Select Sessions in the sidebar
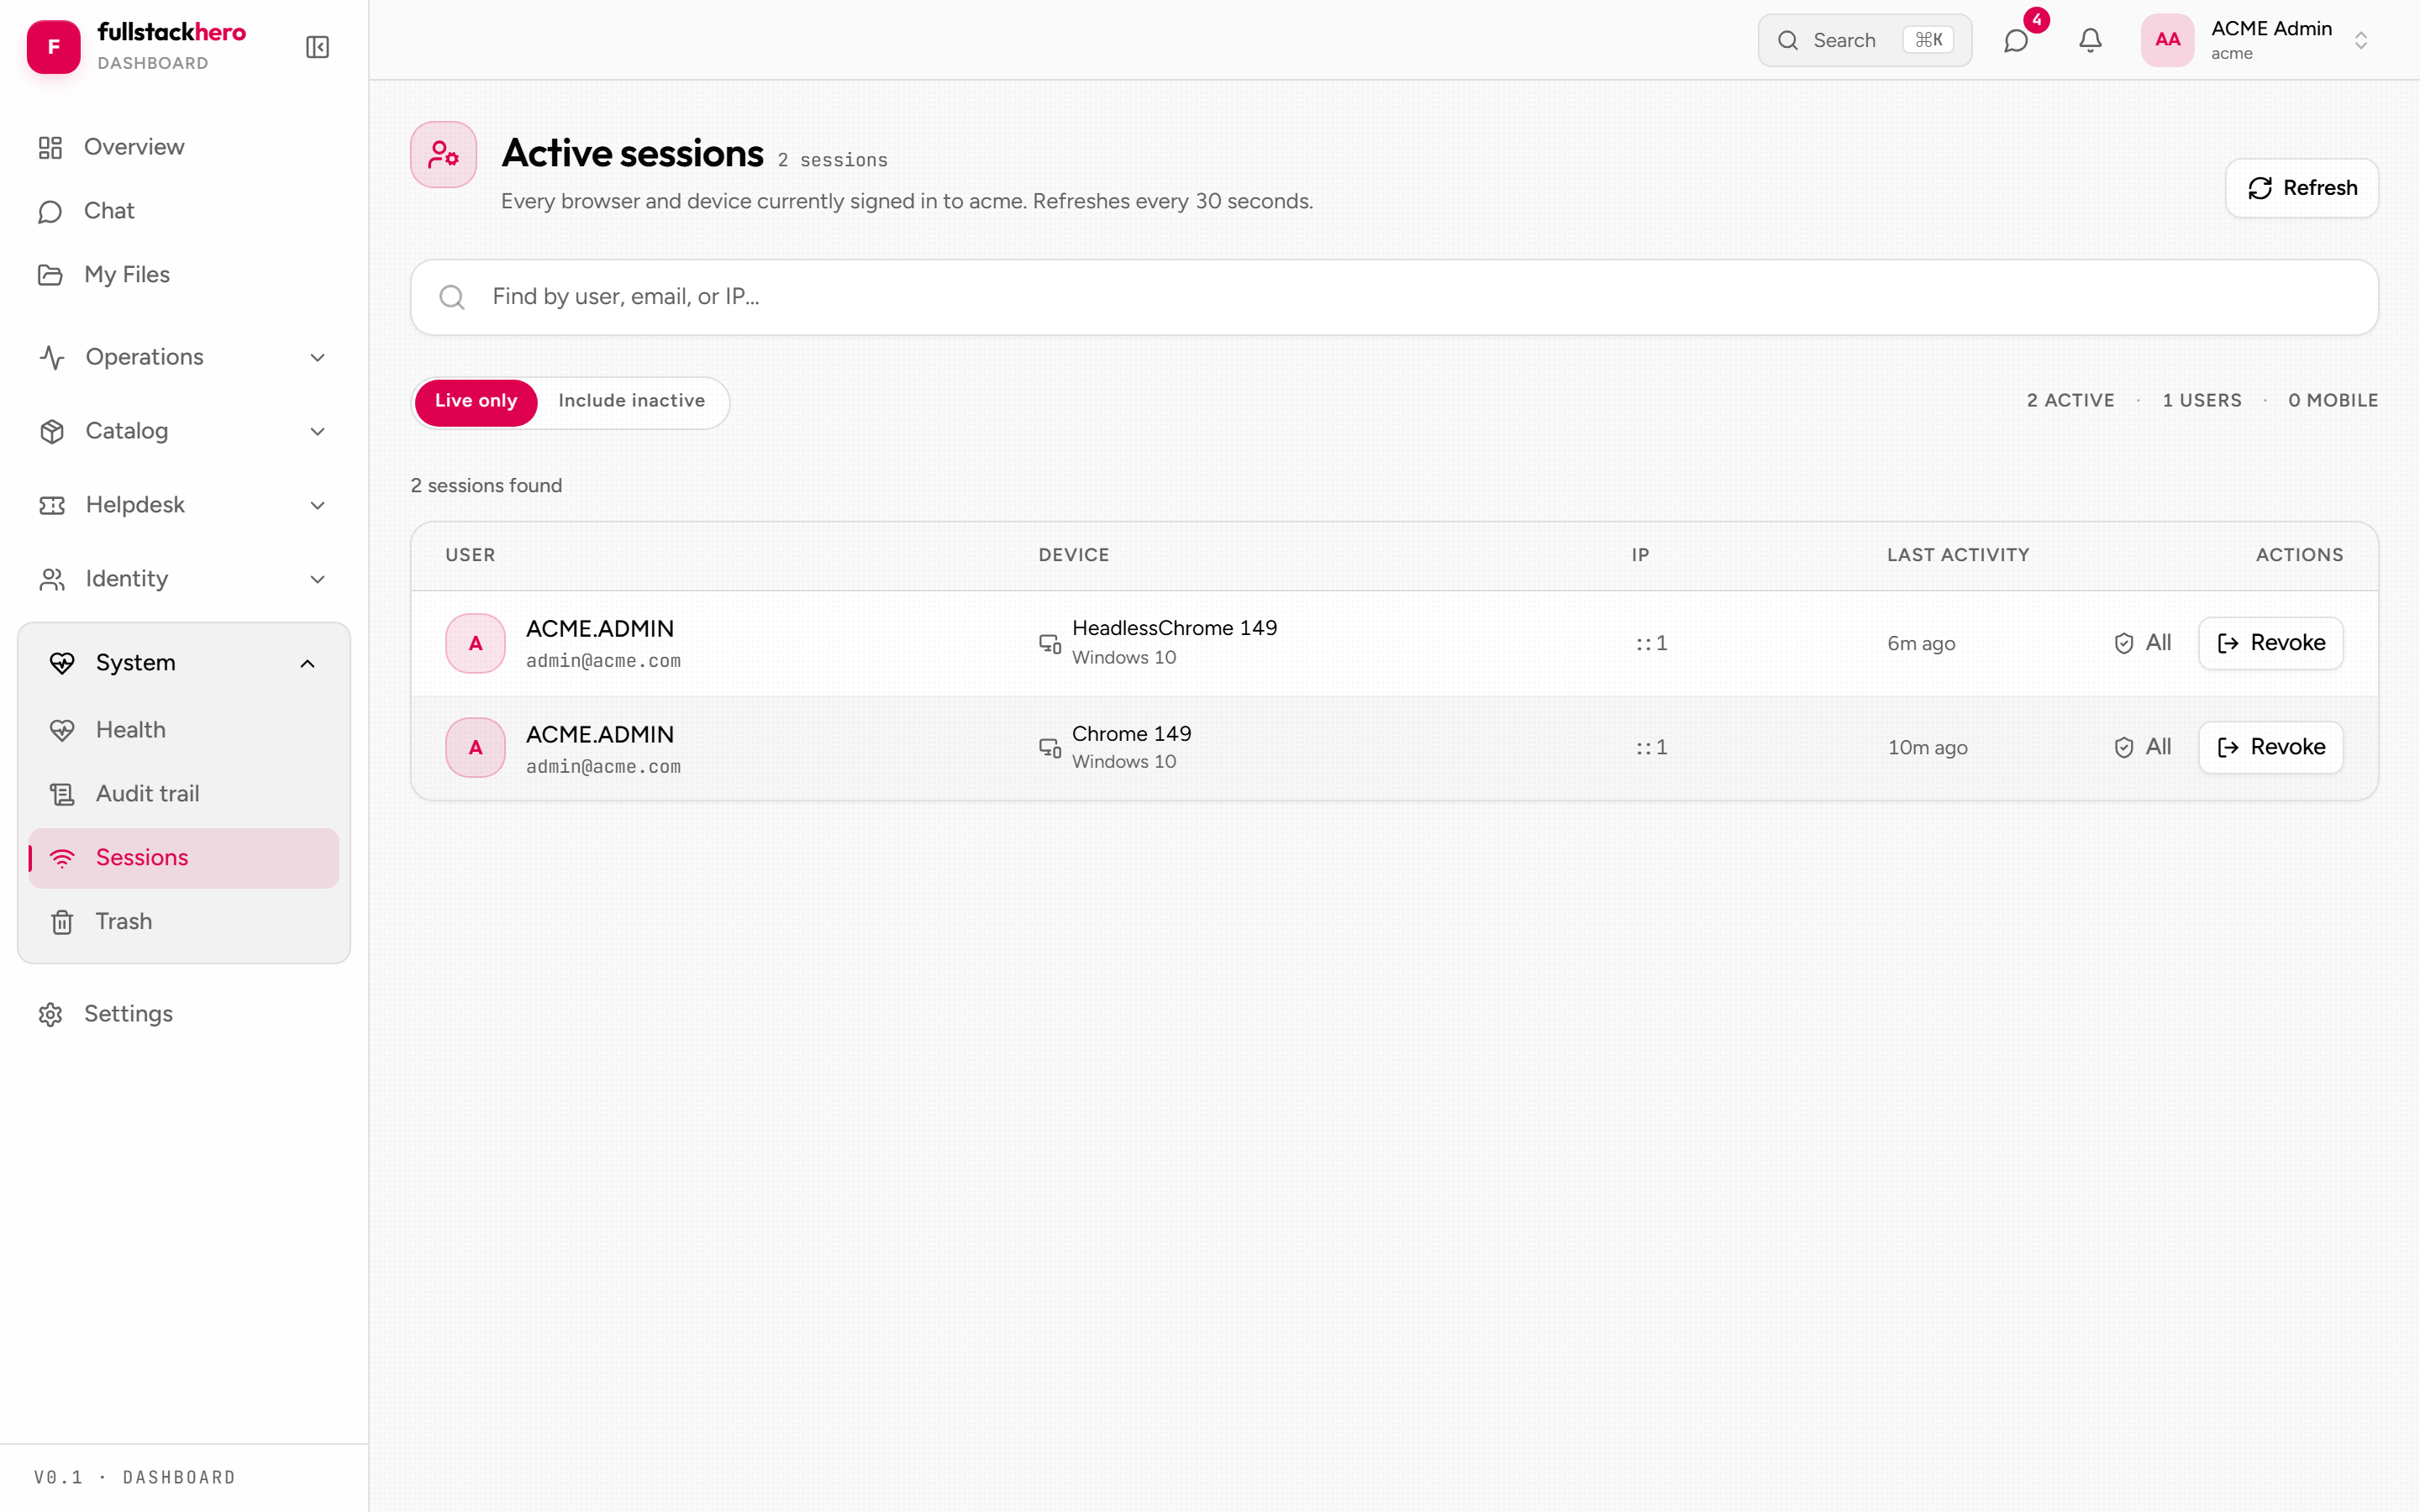2420x1512 pixels. [184, 858]
